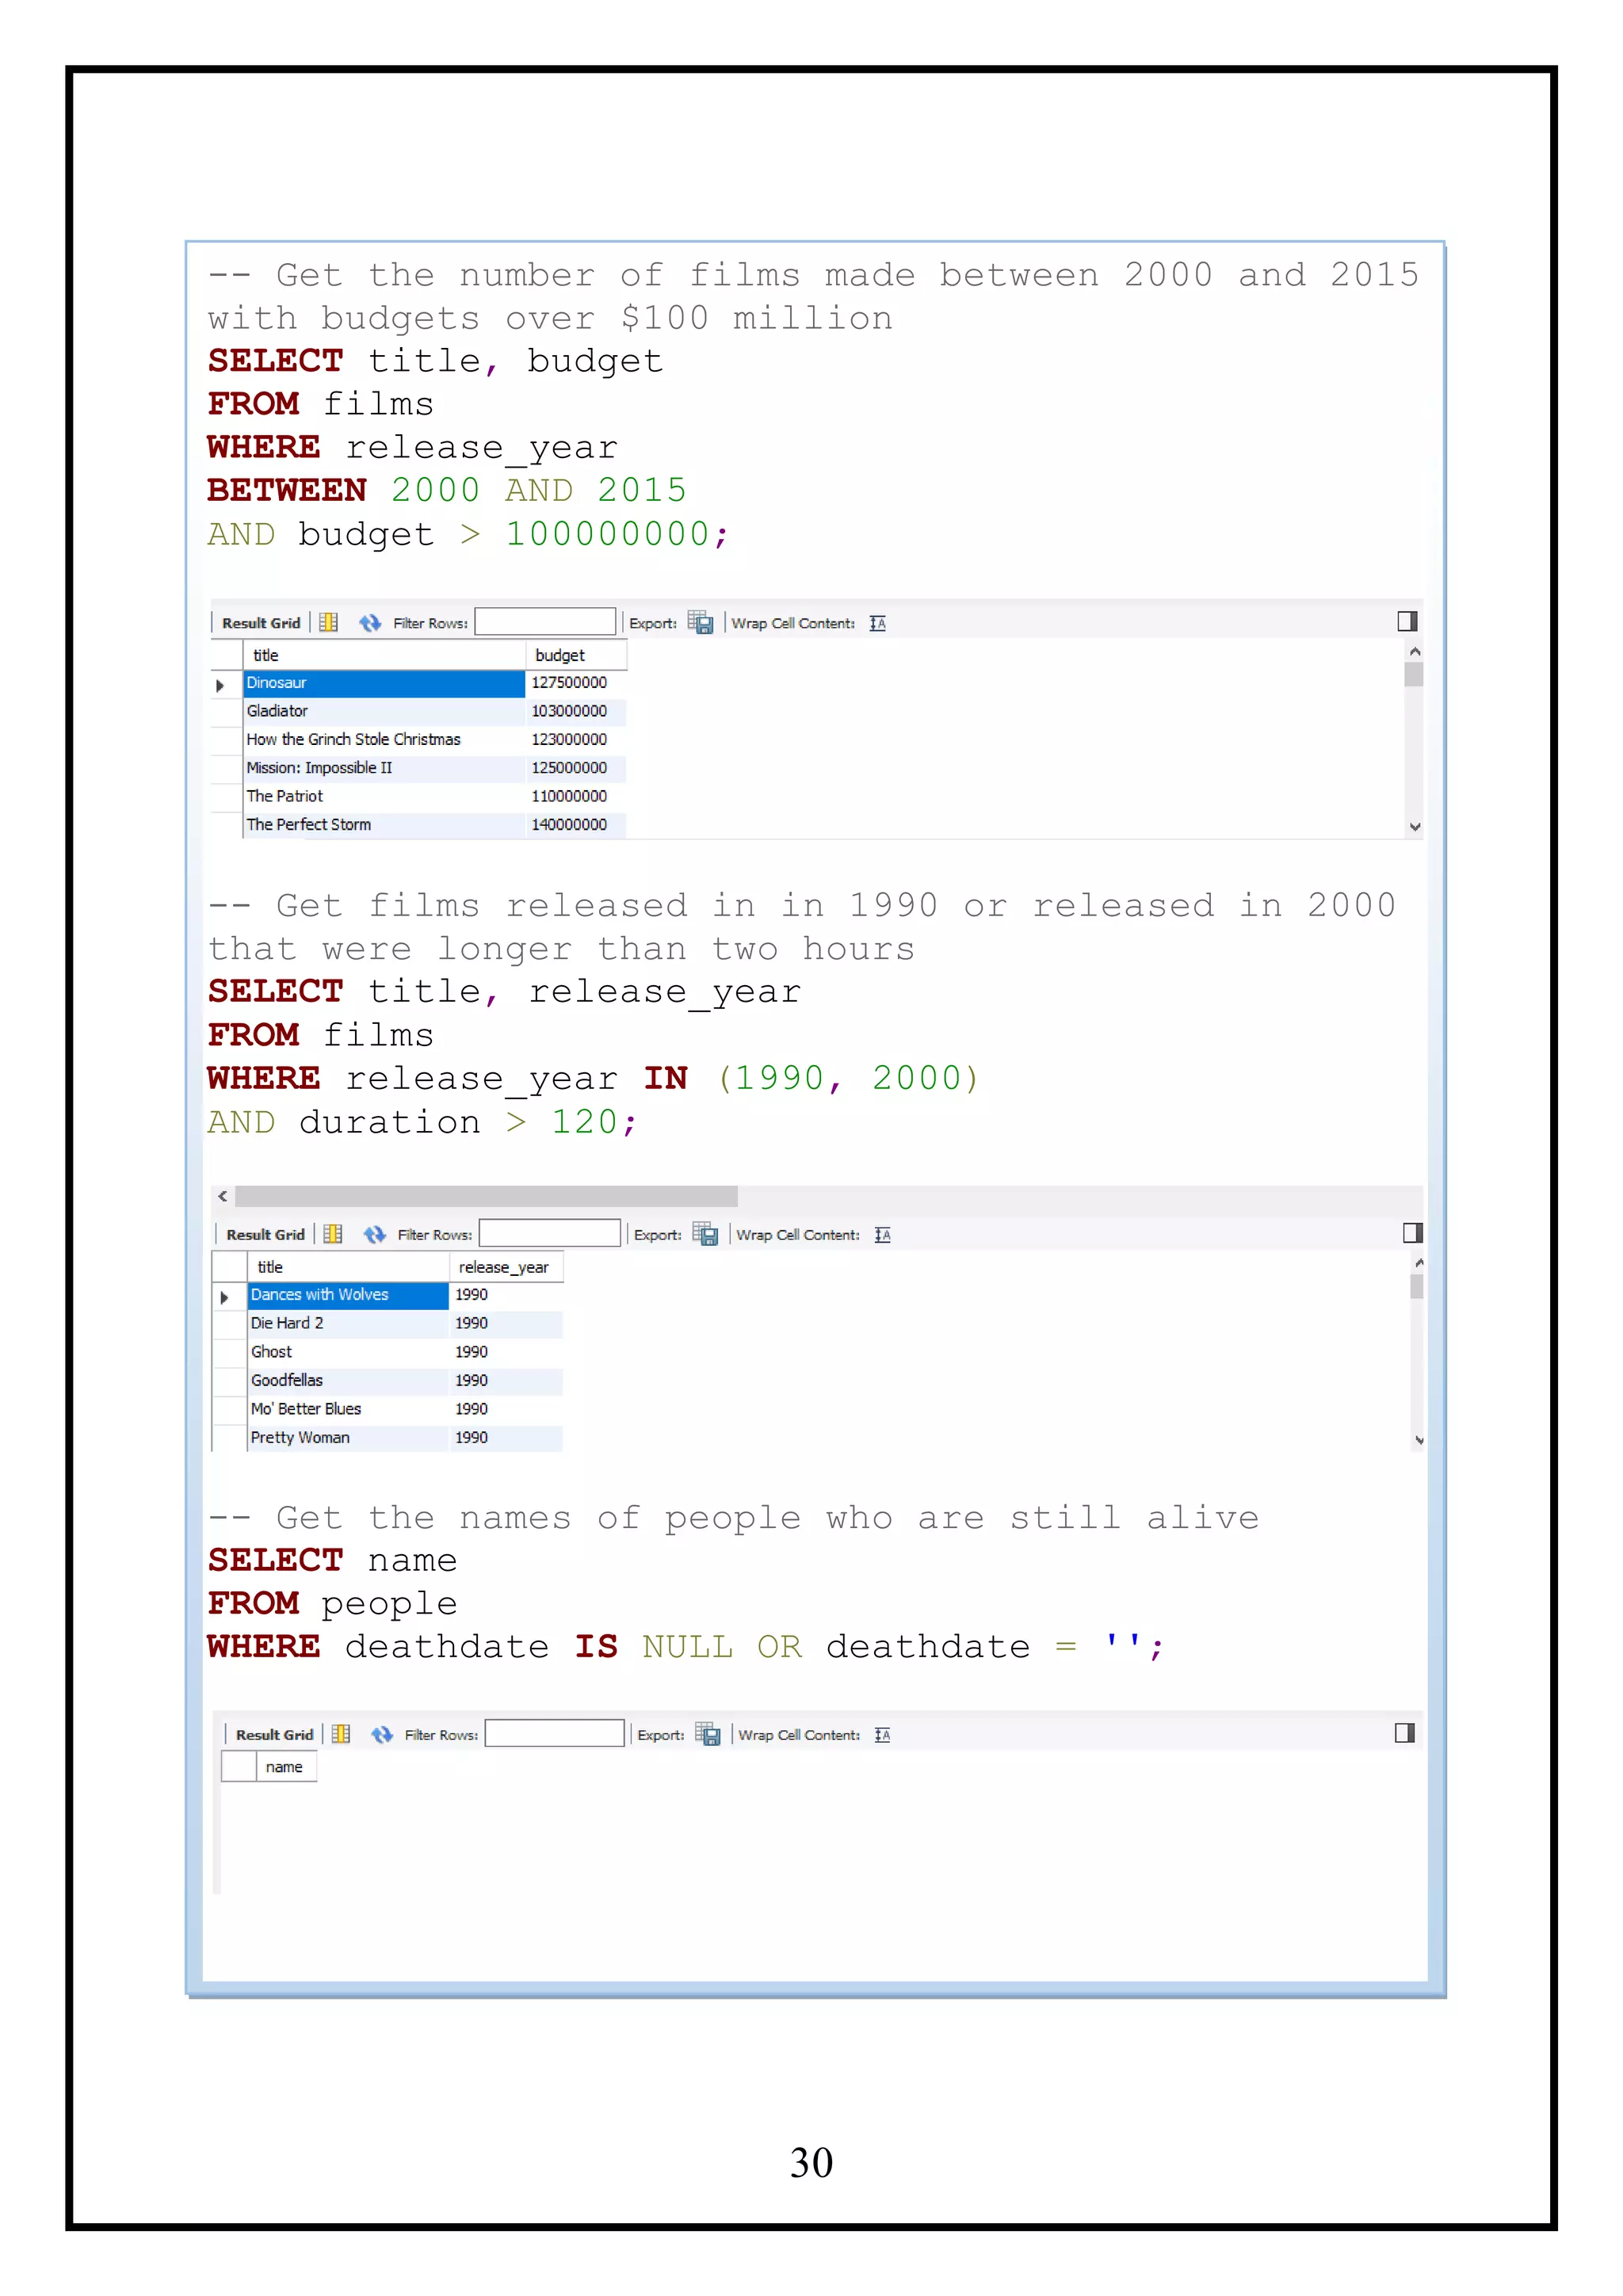Click wrap cell content icon in budget results grid

pyautogui.click(x=877, y=623)
